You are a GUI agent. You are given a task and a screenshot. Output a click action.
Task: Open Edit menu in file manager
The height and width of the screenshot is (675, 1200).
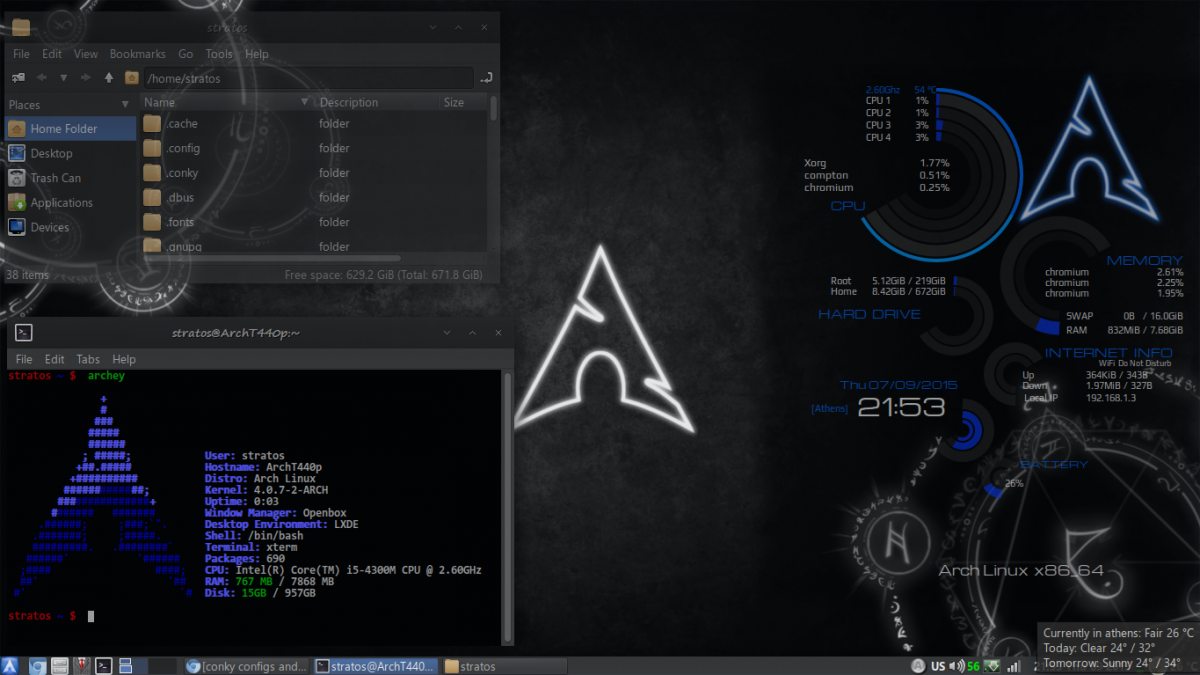pyautogui.click(x=52, y=54)
